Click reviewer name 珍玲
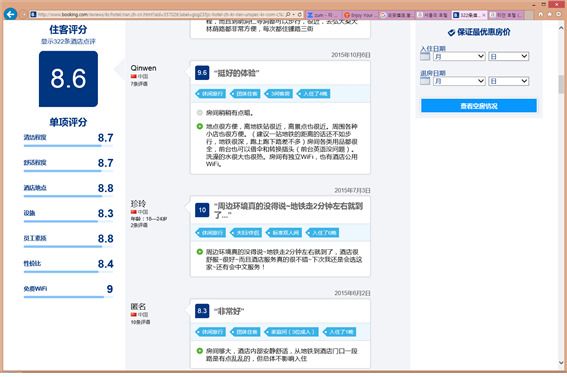Screen dimensions: 567x377 click(x=138, y=204)
